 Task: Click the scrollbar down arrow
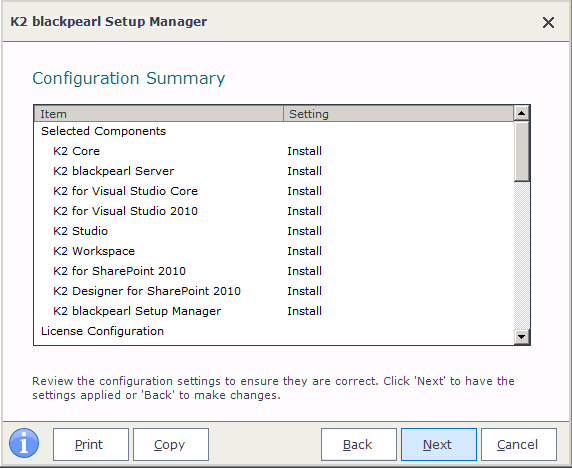[x=522, y=337]
